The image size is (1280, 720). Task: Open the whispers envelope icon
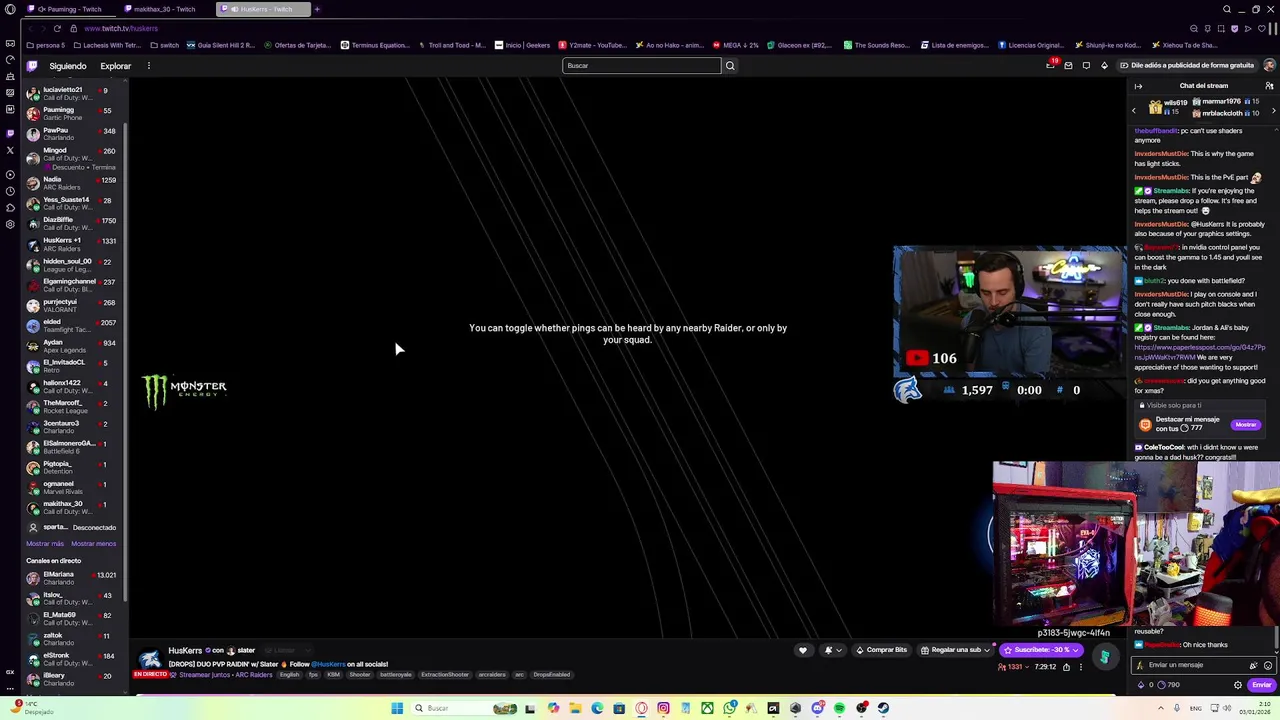[1068, 66]
